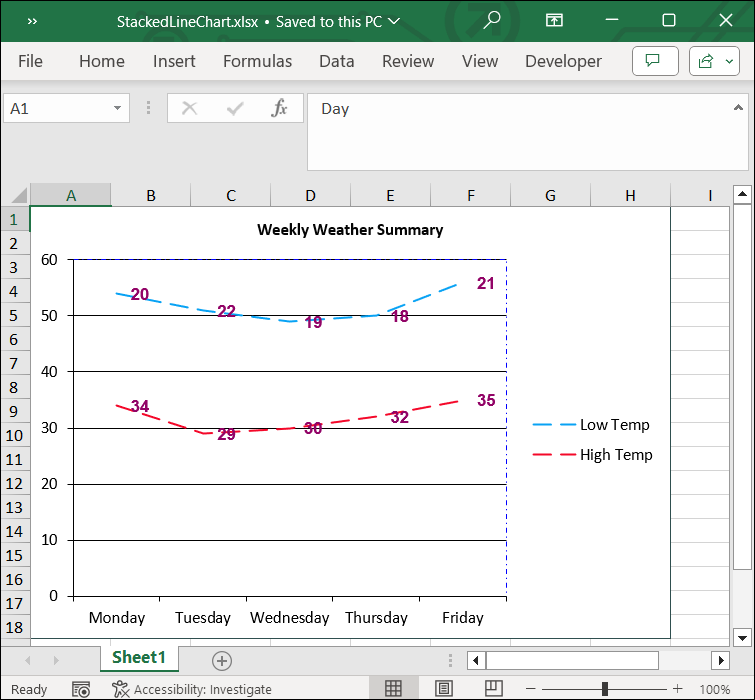Switch to Page Break Preview
The height and width of the screenshot is (700, 755).
[x=494, y=688]
